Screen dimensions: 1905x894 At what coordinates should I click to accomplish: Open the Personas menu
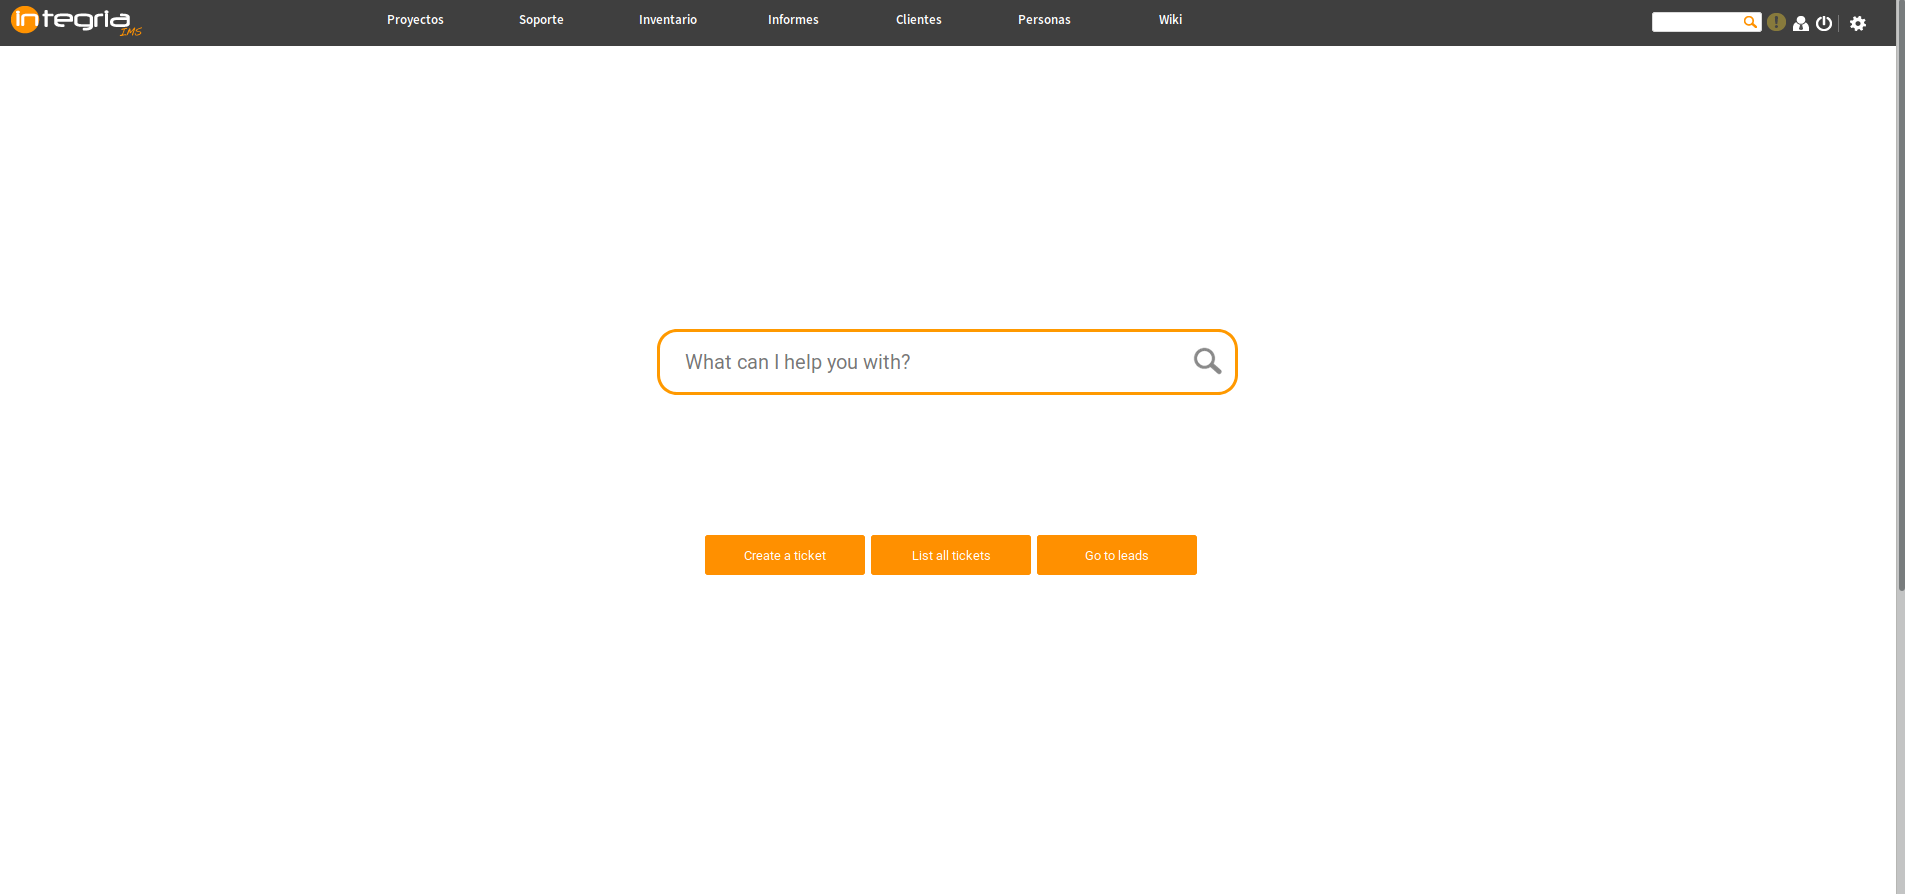(x=1044, y=20)
